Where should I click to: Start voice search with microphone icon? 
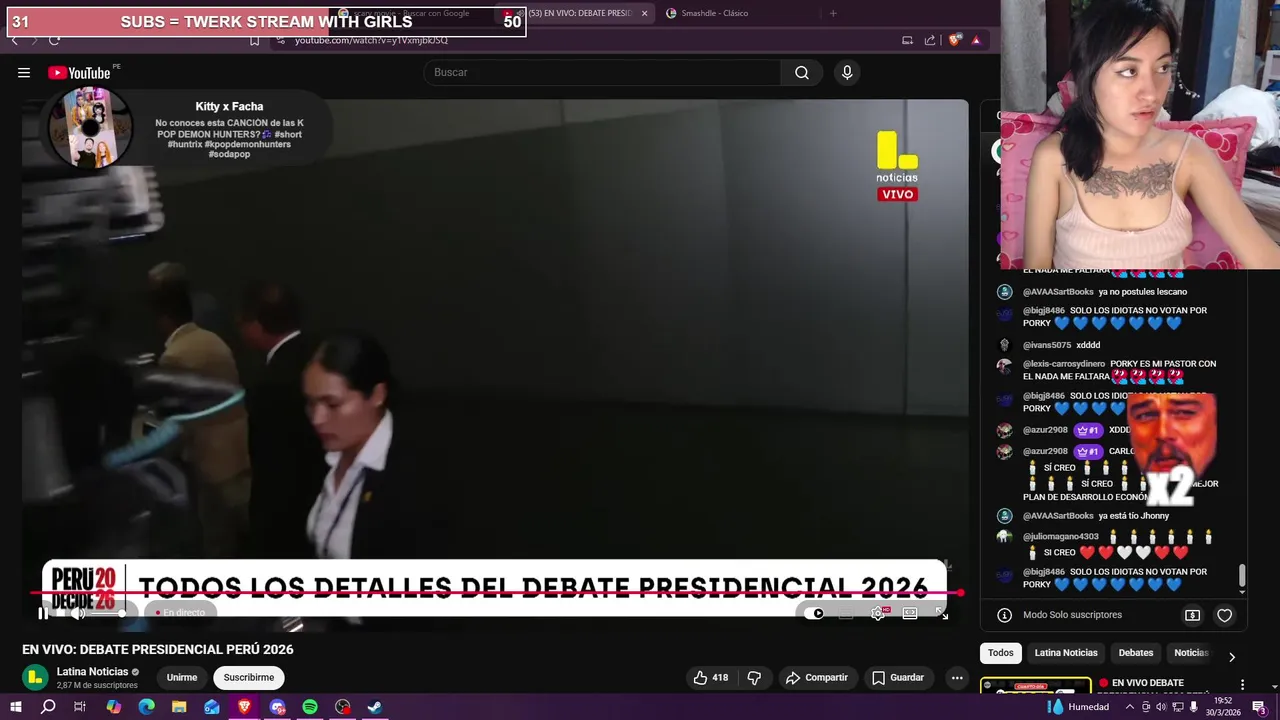click(x=847, y=72)
